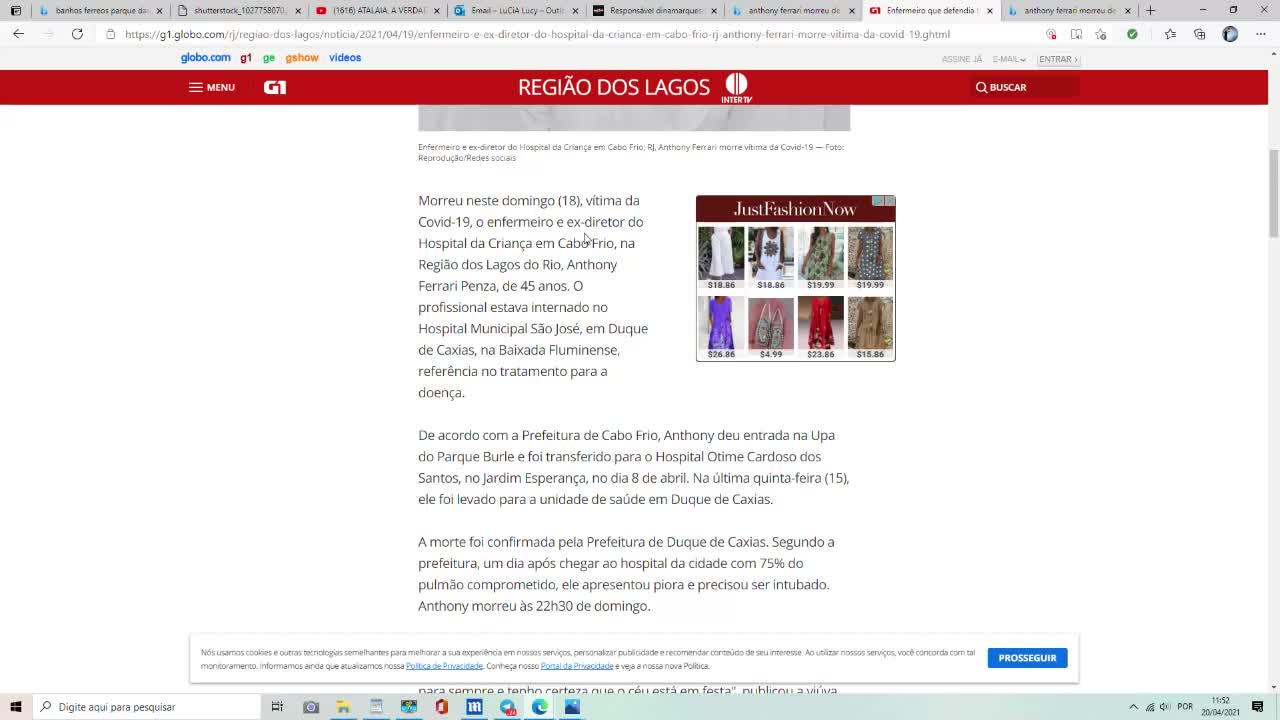1280x720 pixels.
Task: Click the Windows search box
Action: click(x=147, y=707)
